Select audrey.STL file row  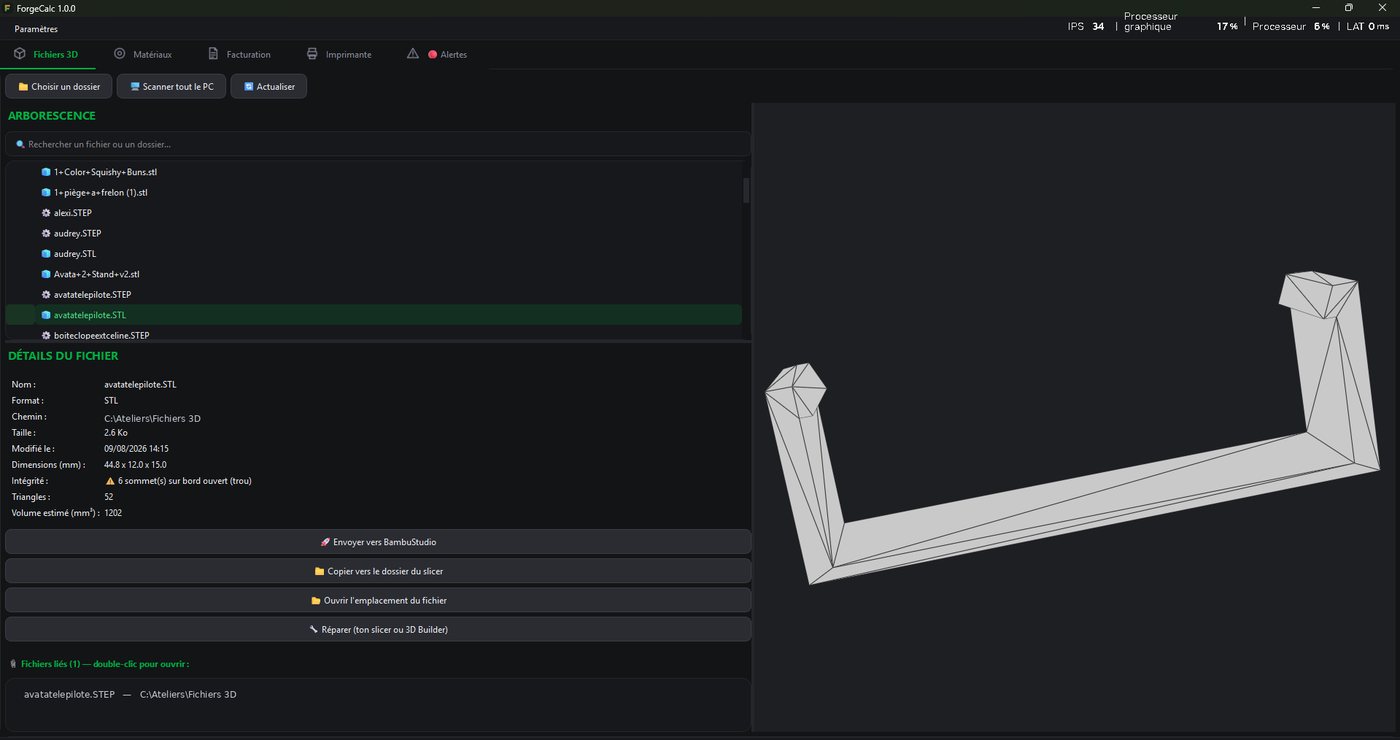coord(374,254)
